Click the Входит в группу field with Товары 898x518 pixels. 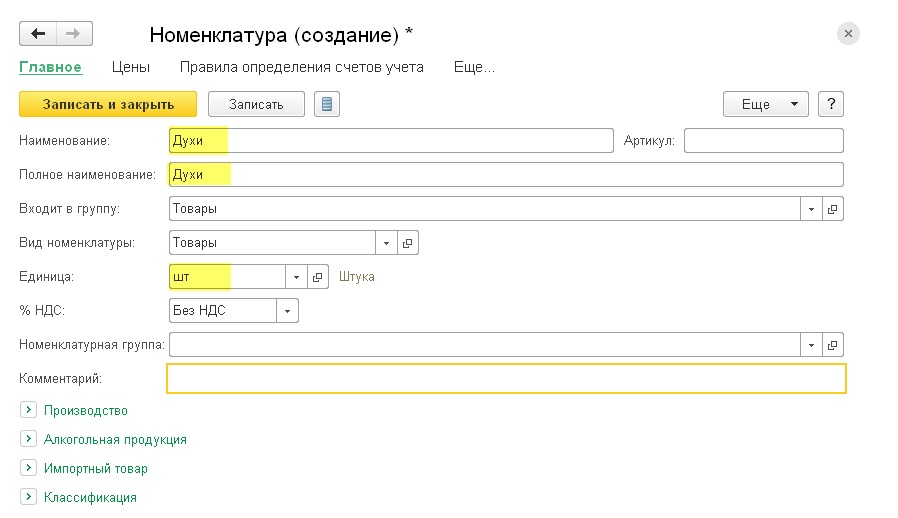coord(485,209)
